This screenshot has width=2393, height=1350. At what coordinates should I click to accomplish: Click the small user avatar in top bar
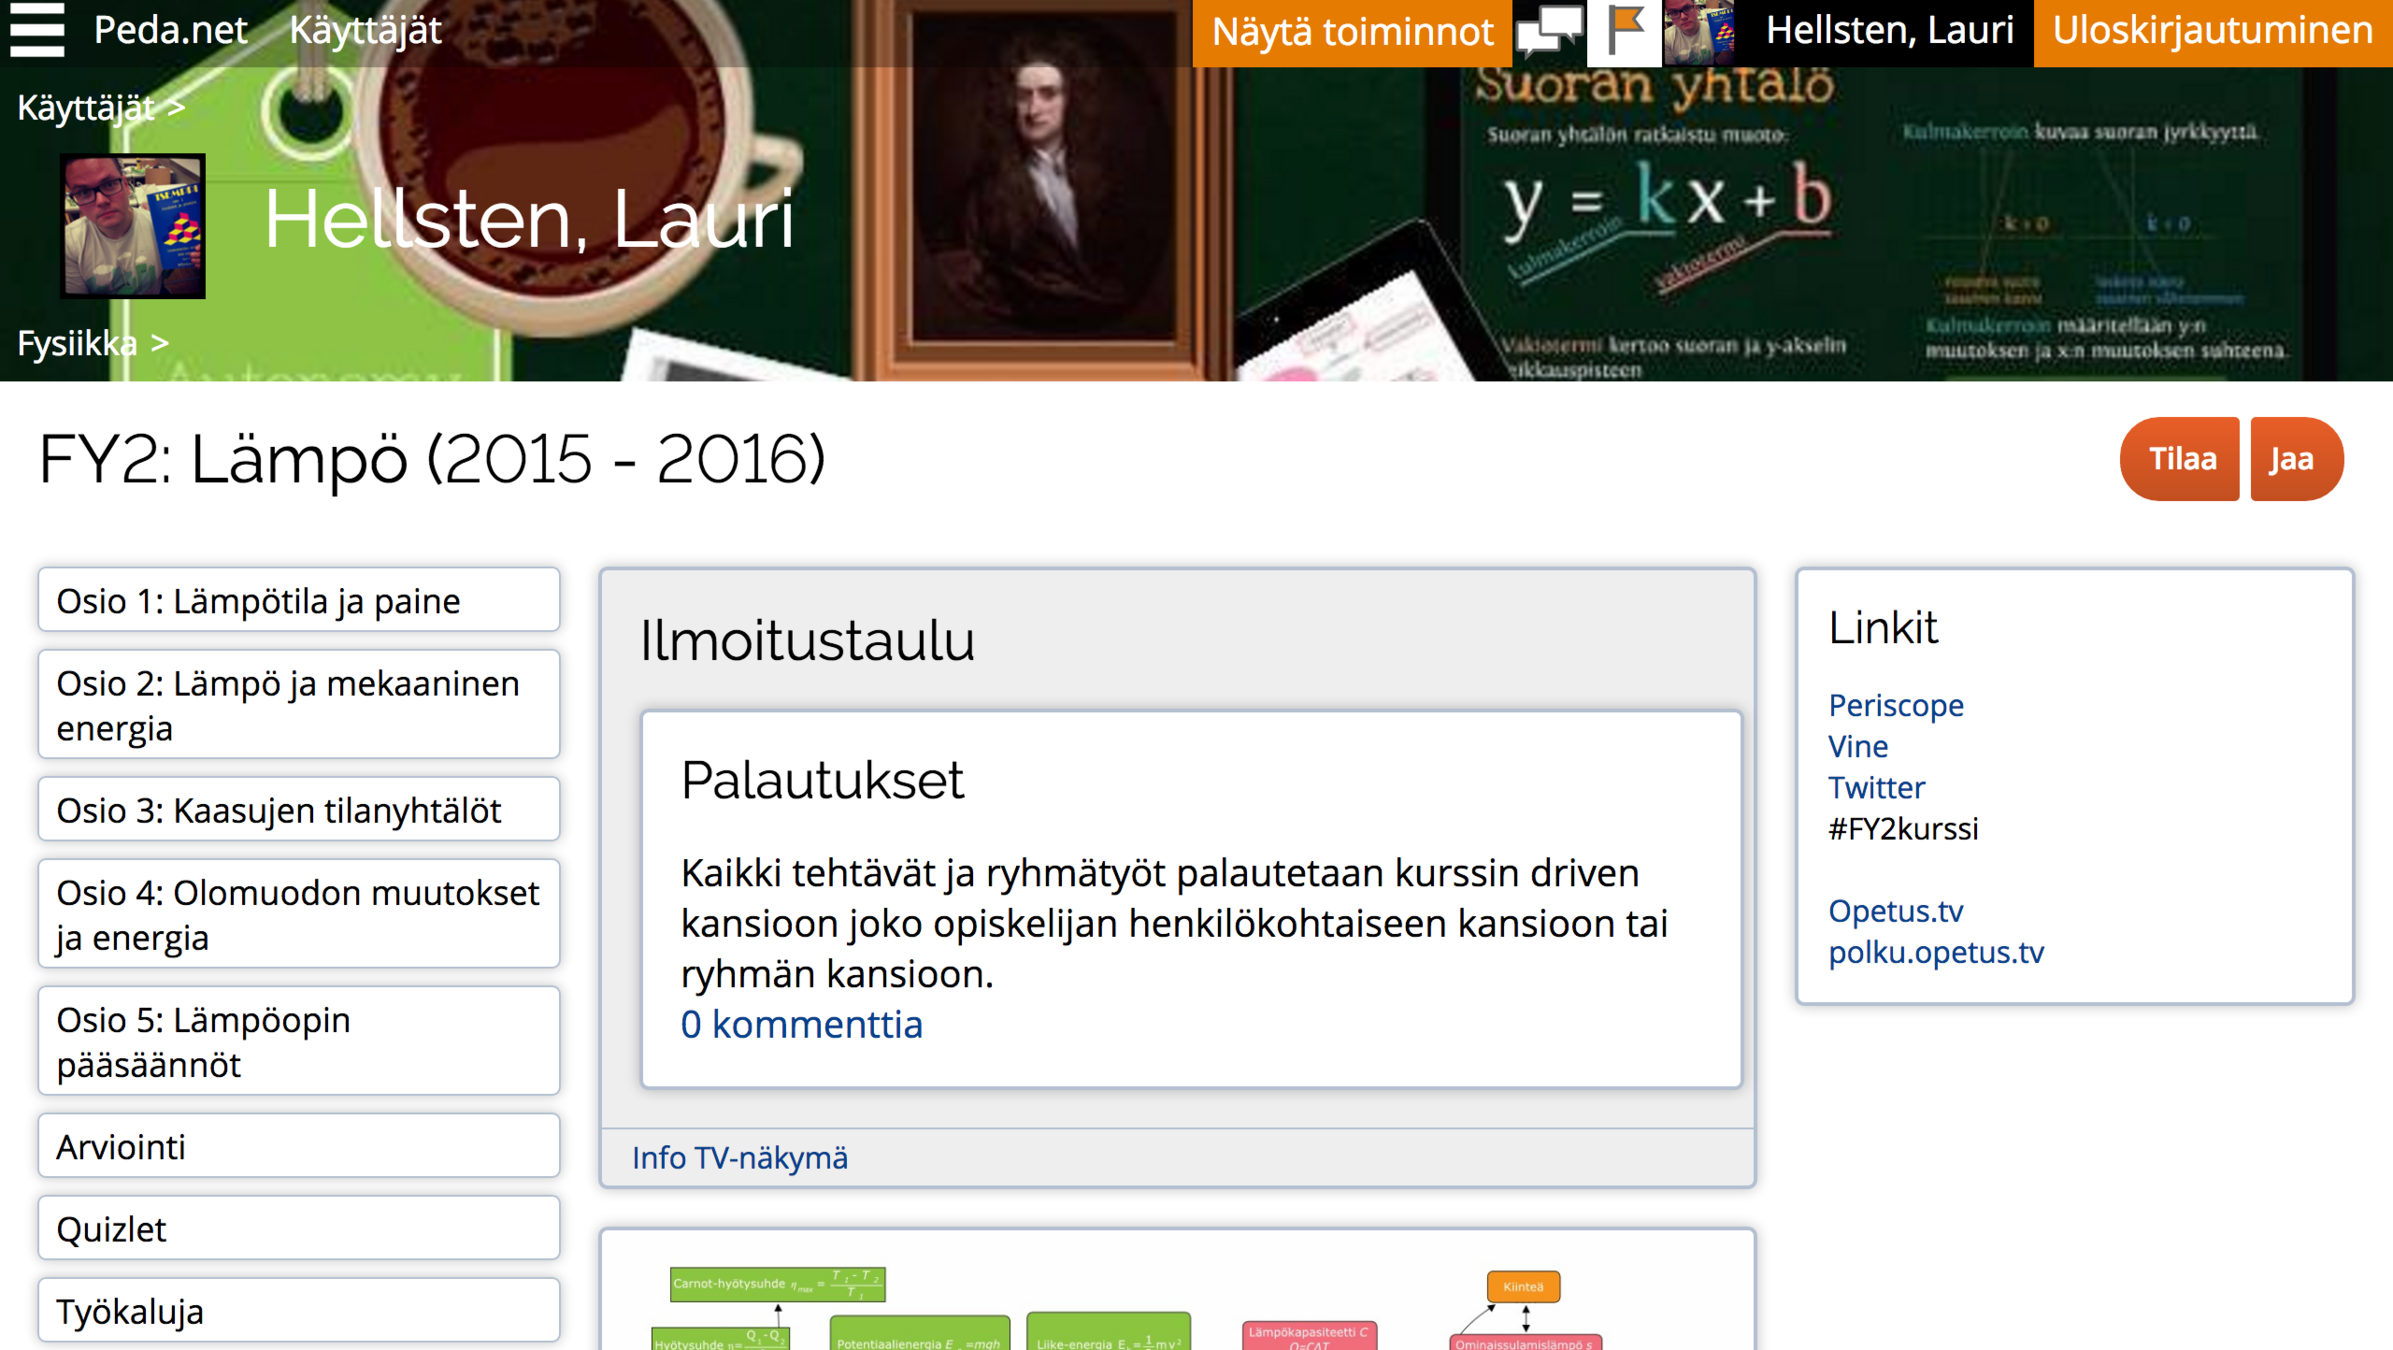tap(1699, 32)
